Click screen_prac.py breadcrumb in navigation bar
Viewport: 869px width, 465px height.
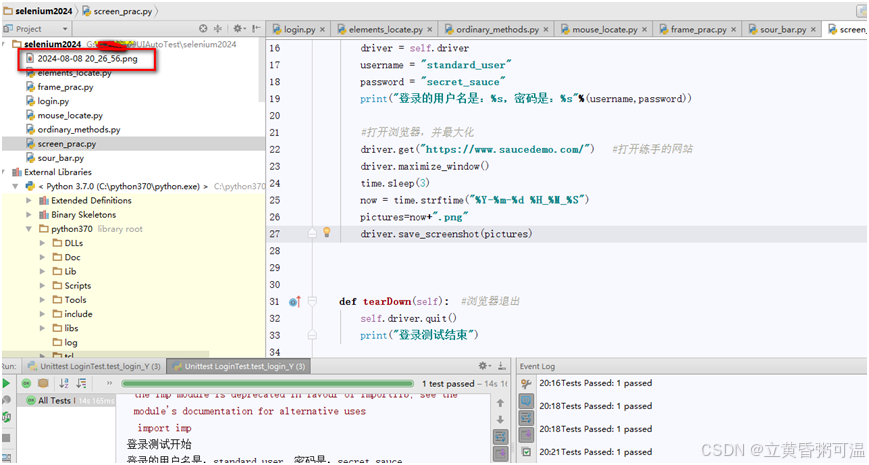tap(117, 11)
